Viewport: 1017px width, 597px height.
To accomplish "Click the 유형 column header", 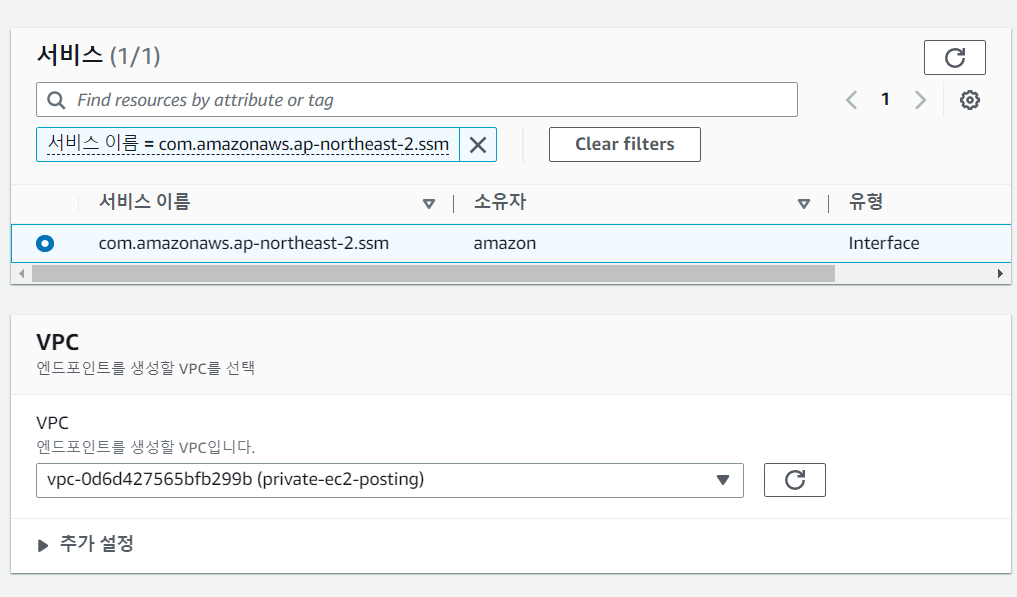I will [866, 202].
